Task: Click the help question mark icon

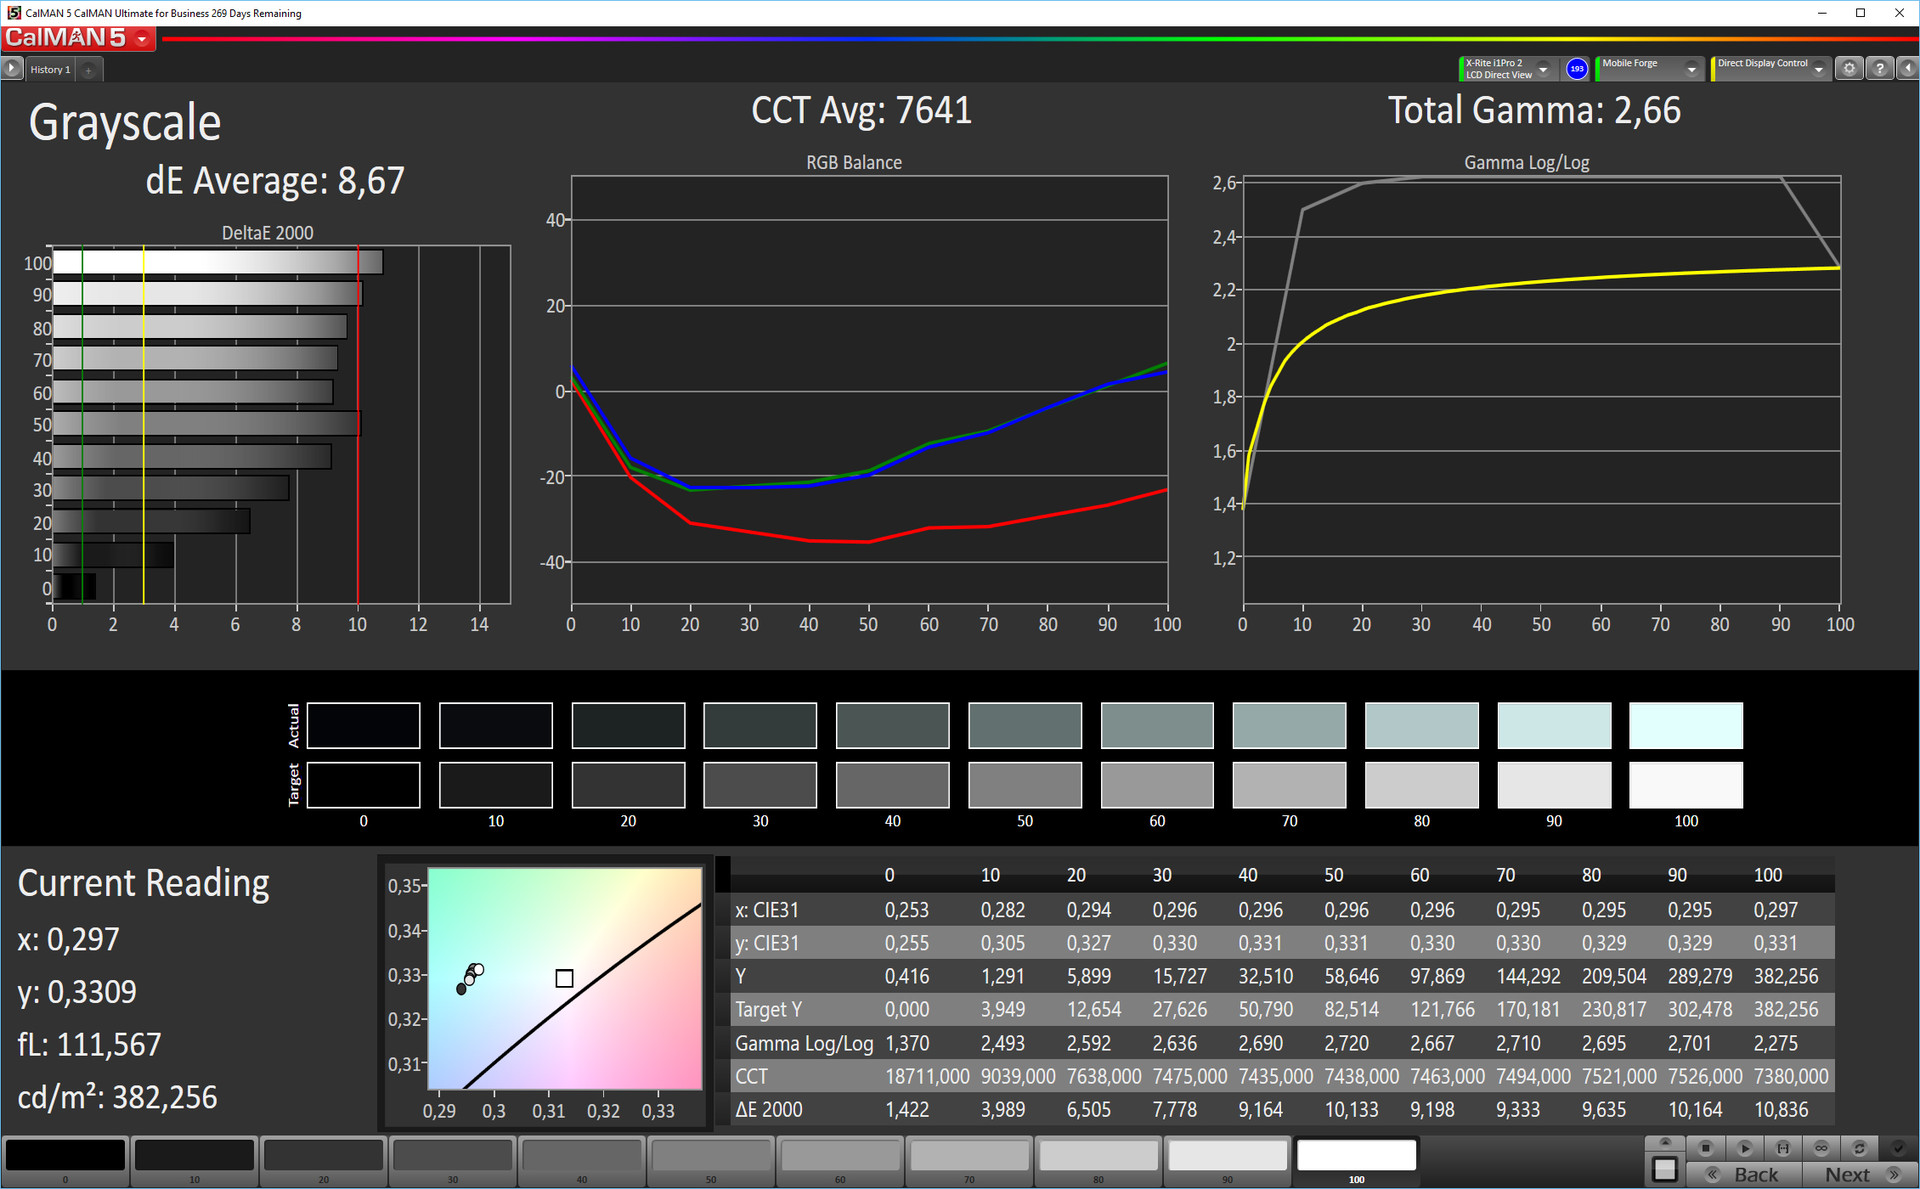Action: pos(1879,69)
